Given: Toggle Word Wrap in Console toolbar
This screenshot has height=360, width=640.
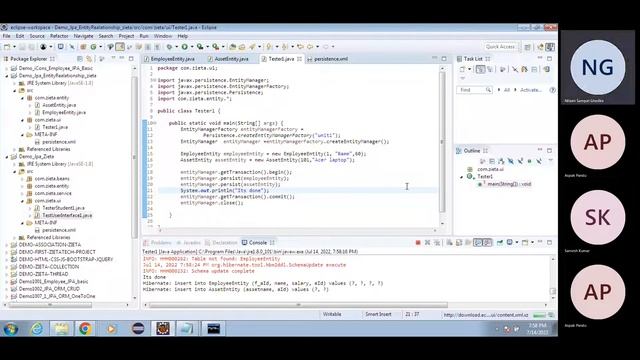Looking at the screenshot, I should pos(468,242).
